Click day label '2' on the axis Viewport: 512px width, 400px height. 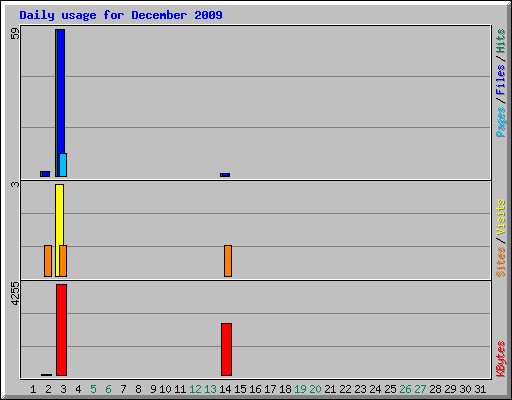click(48, 389)
